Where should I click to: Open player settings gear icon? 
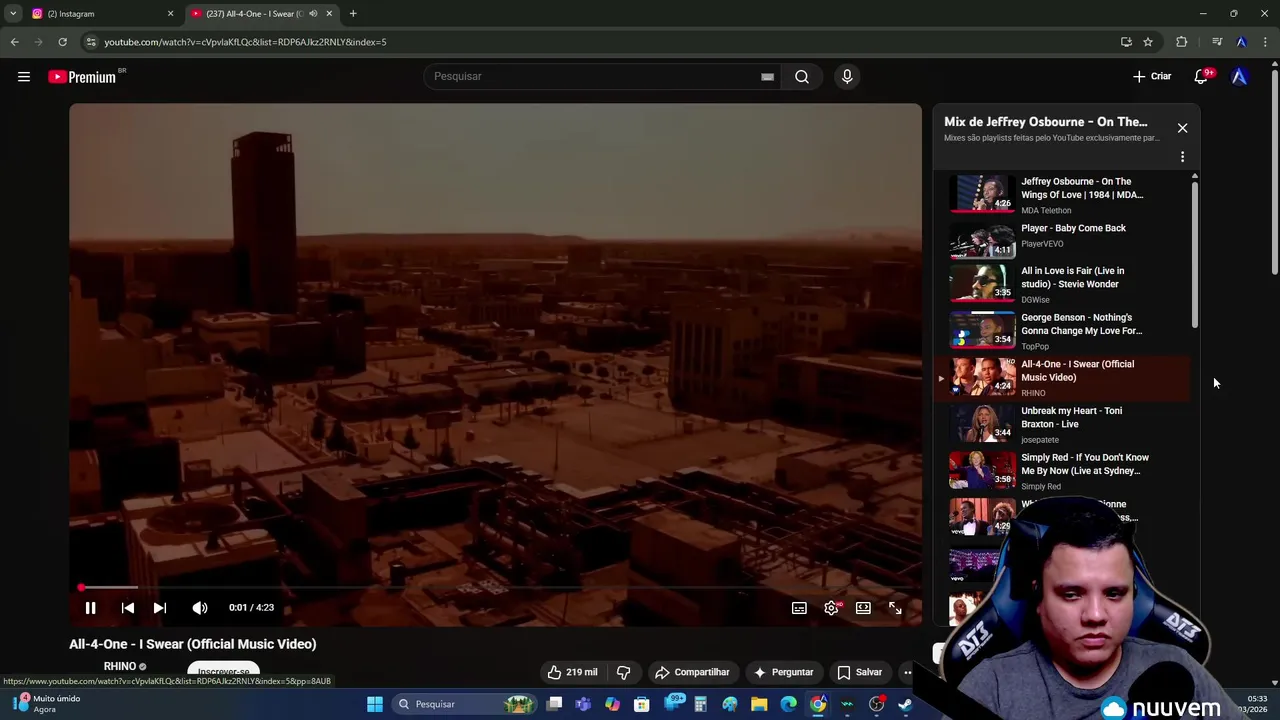(831, 608)
